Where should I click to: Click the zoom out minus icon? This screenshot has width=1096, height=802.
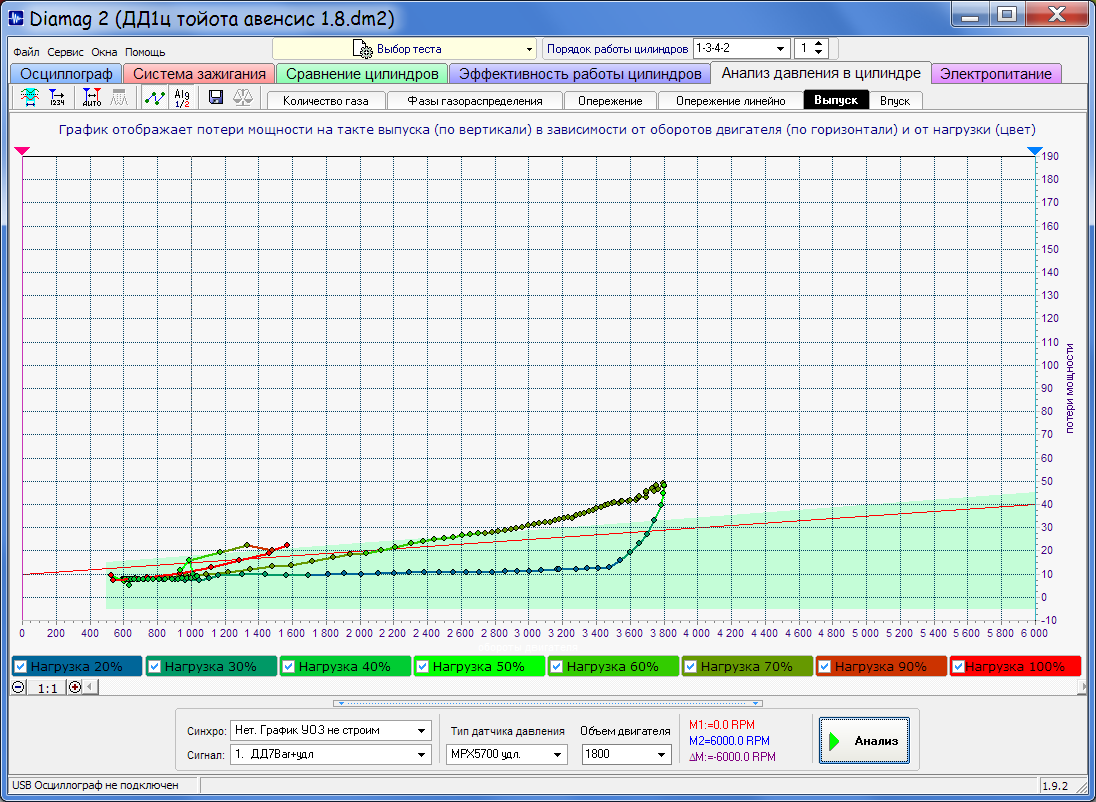click(19, 687)
